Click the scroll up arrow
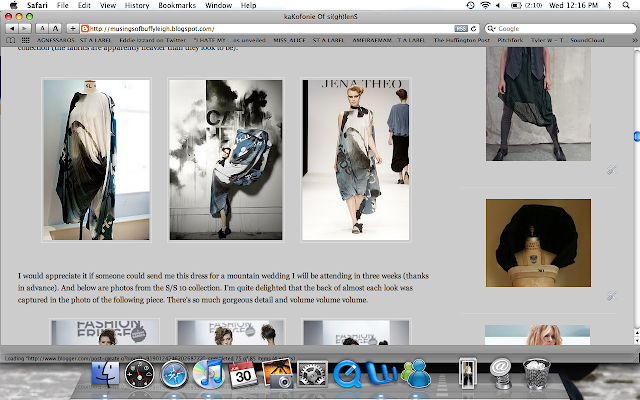The height and width of the screenshot is (400, 640). (x=637, y=333)
